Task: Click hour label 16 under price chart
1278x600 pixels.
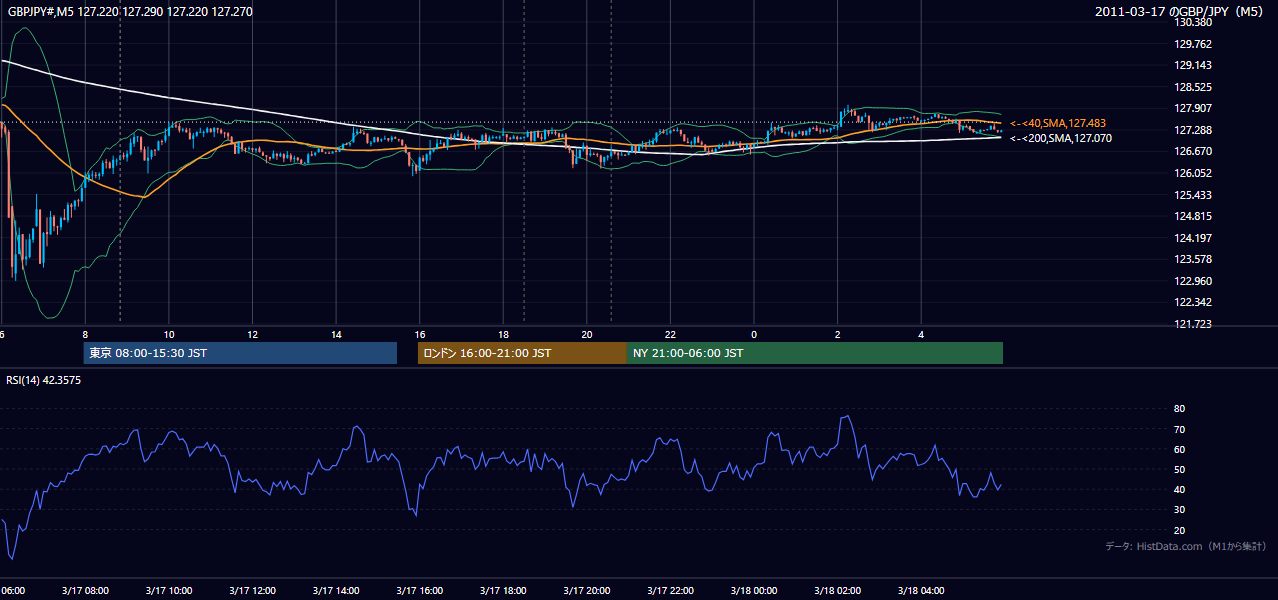Action: [420, 334]
